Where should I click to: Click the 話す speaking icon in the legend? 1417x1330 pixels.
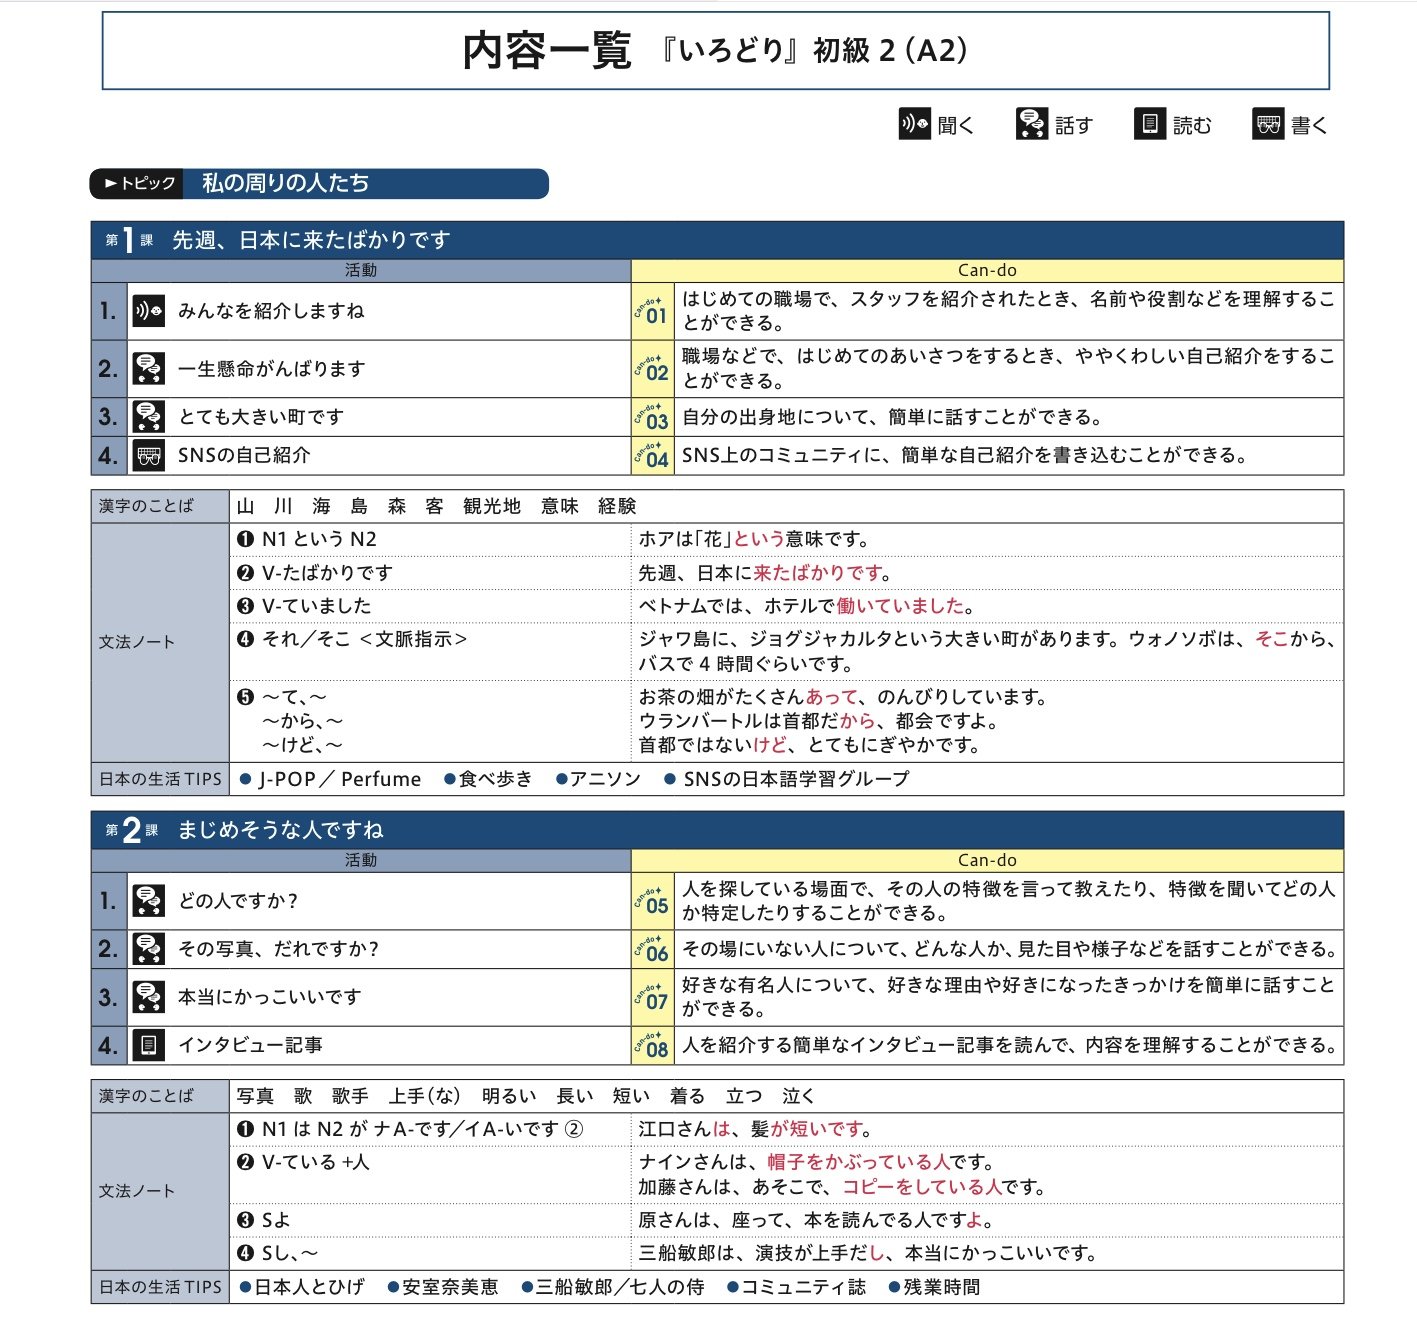click(1031, 124)
